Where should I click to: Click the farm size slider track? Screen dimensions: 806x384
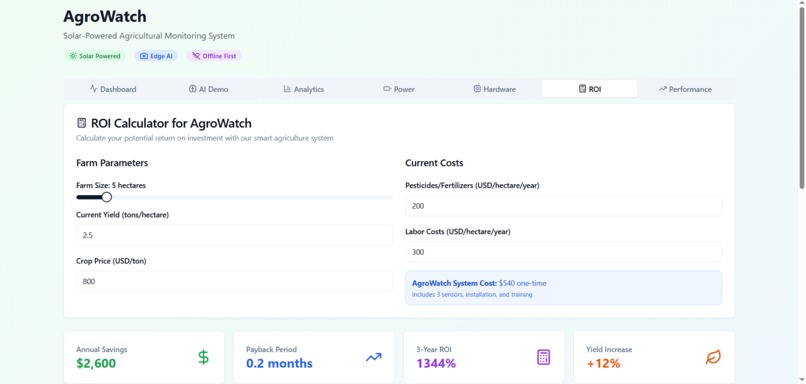click(x=234, y=197)
